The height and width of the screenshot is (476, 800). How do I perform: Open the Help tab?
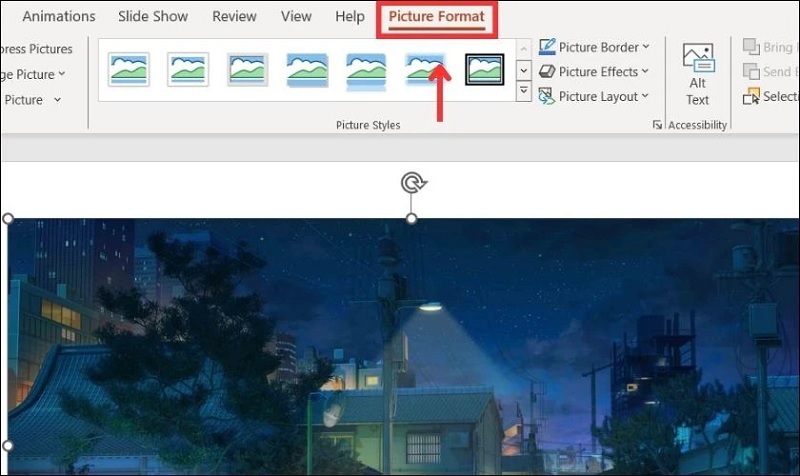tap(349, 17)
